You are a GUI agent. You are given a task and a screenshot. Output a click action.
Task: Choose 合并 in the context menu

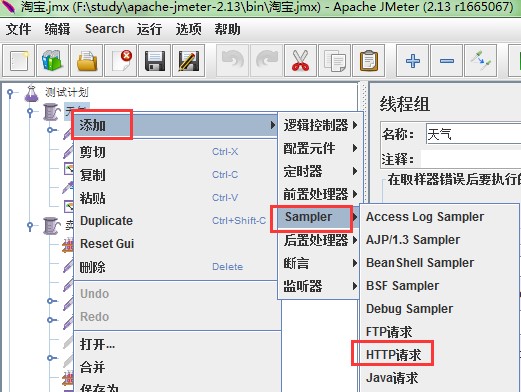pyautogui.click(x=176, y=367)
